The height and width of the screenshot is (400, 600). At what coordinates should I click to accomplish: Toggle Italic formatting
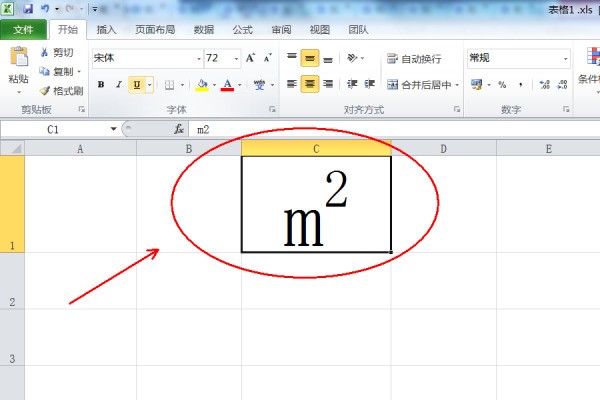click(119, 84)
